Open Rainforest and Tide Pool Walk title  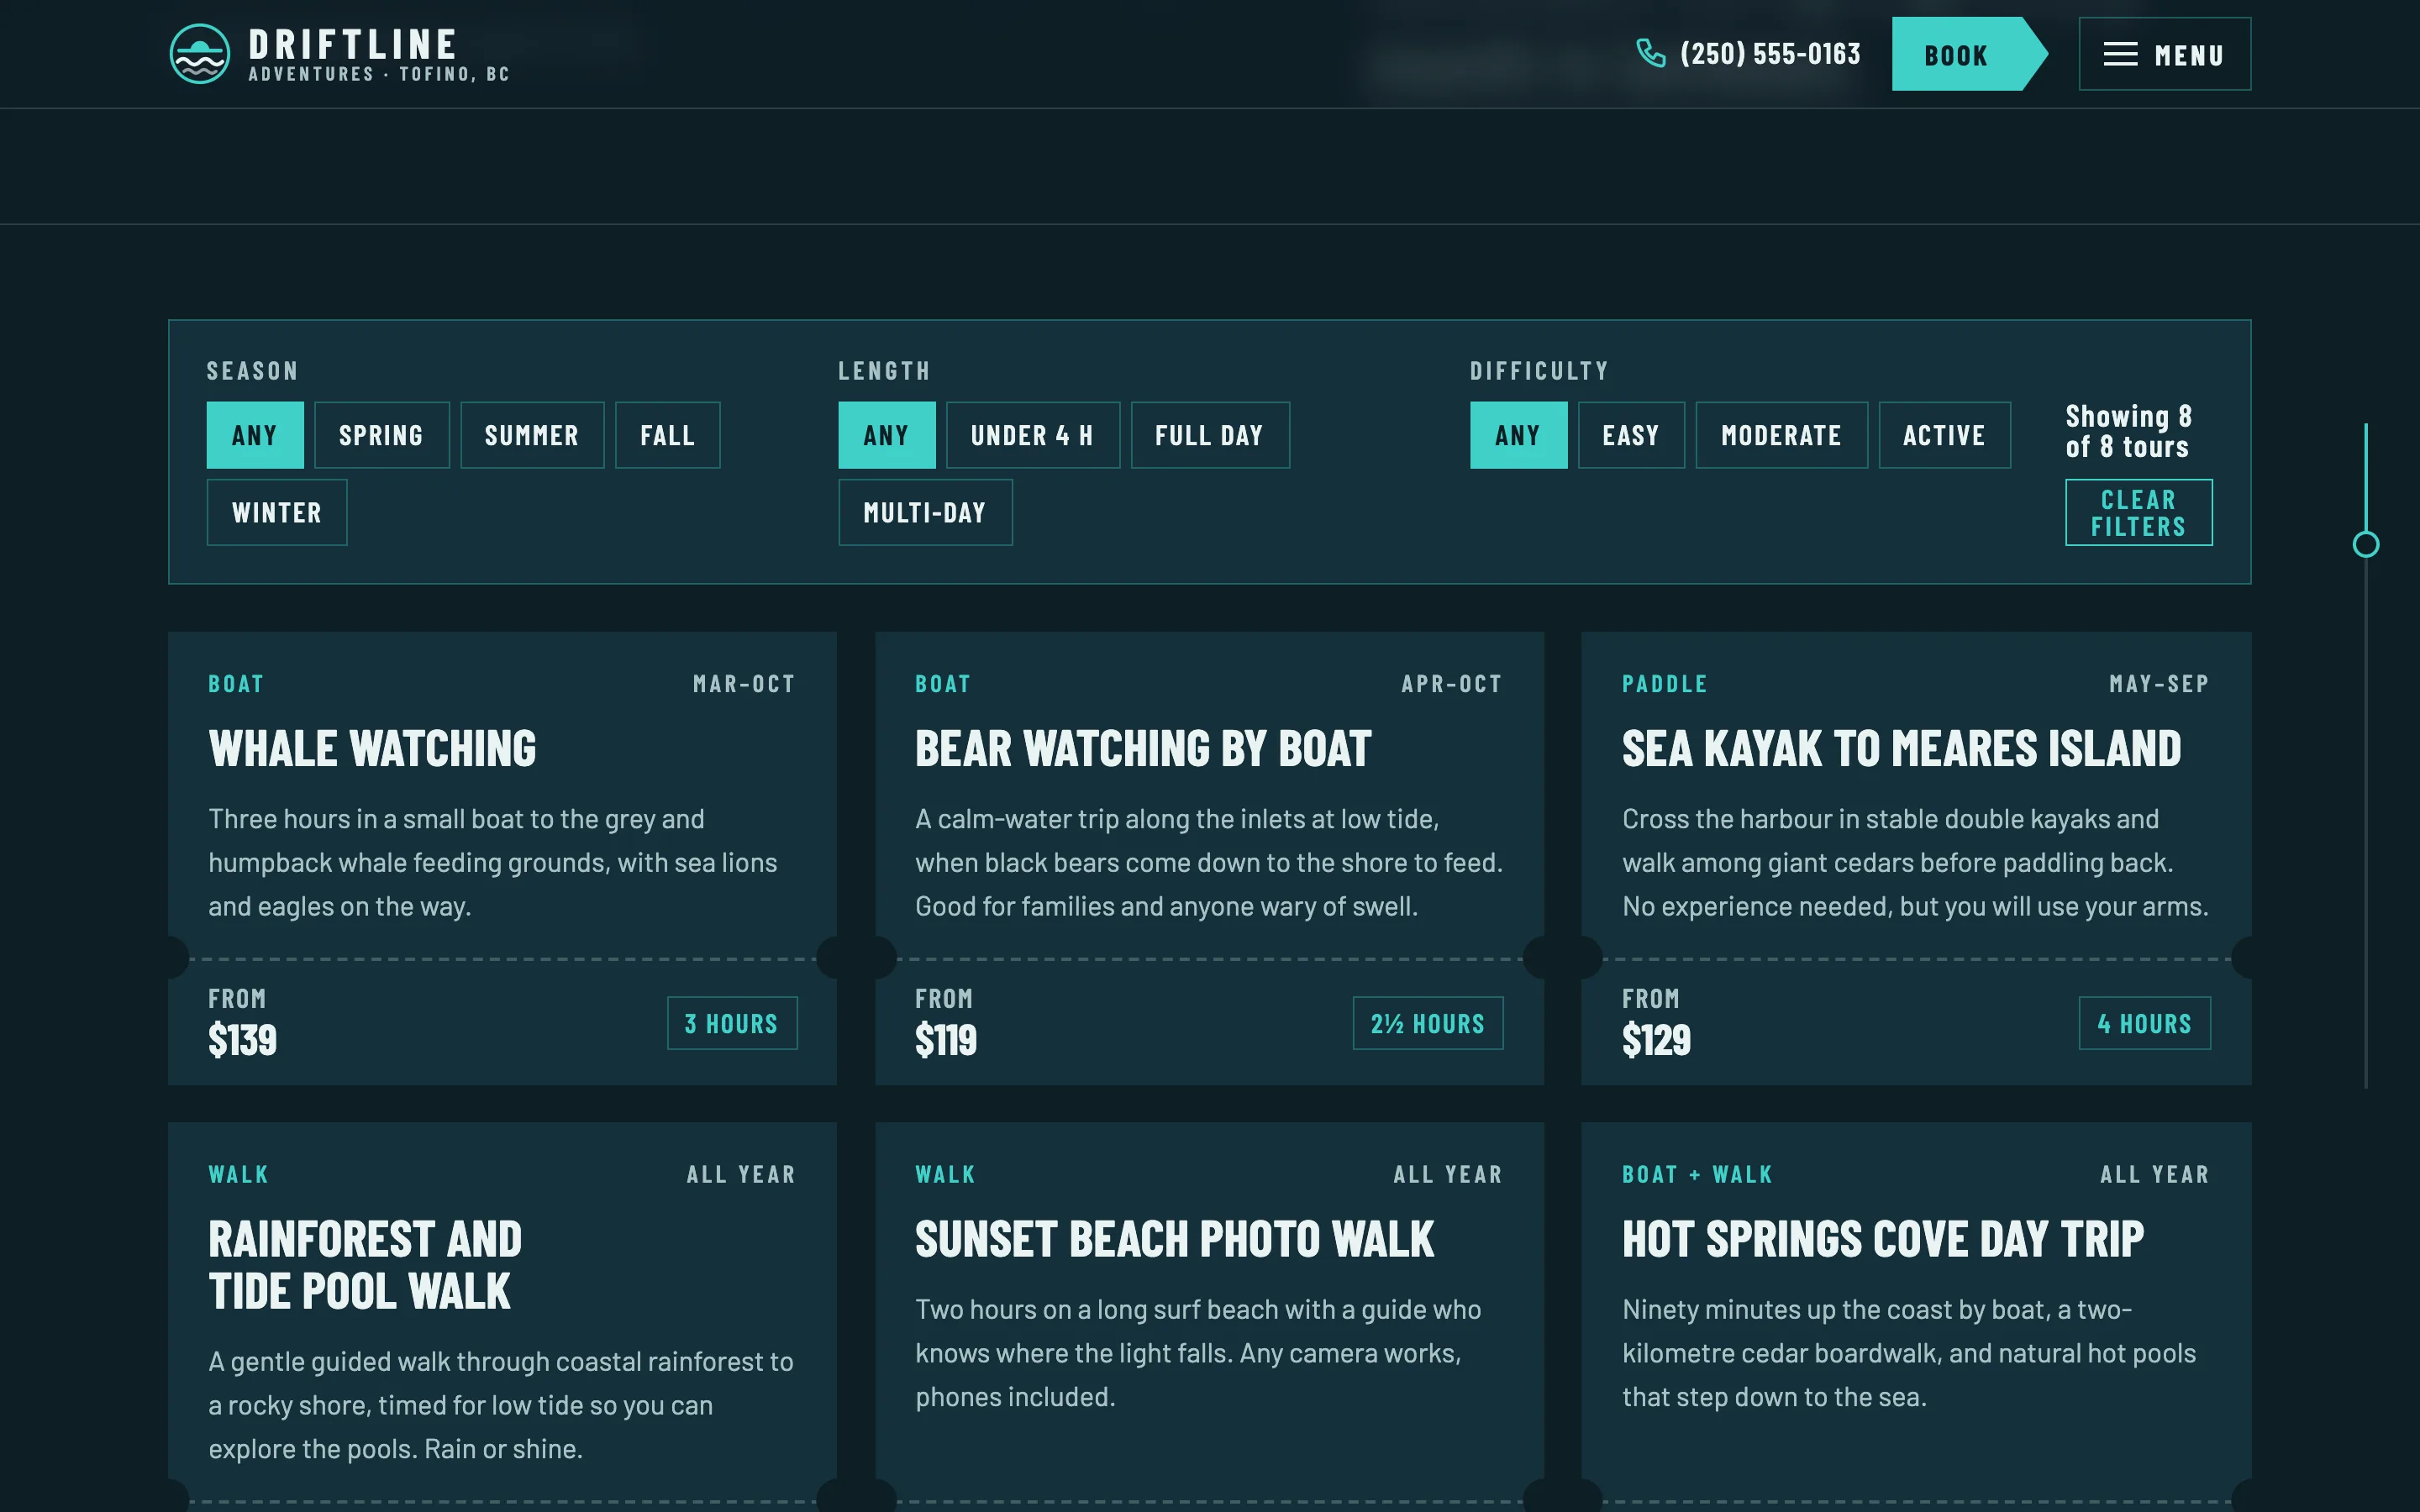click(365, 1265)
